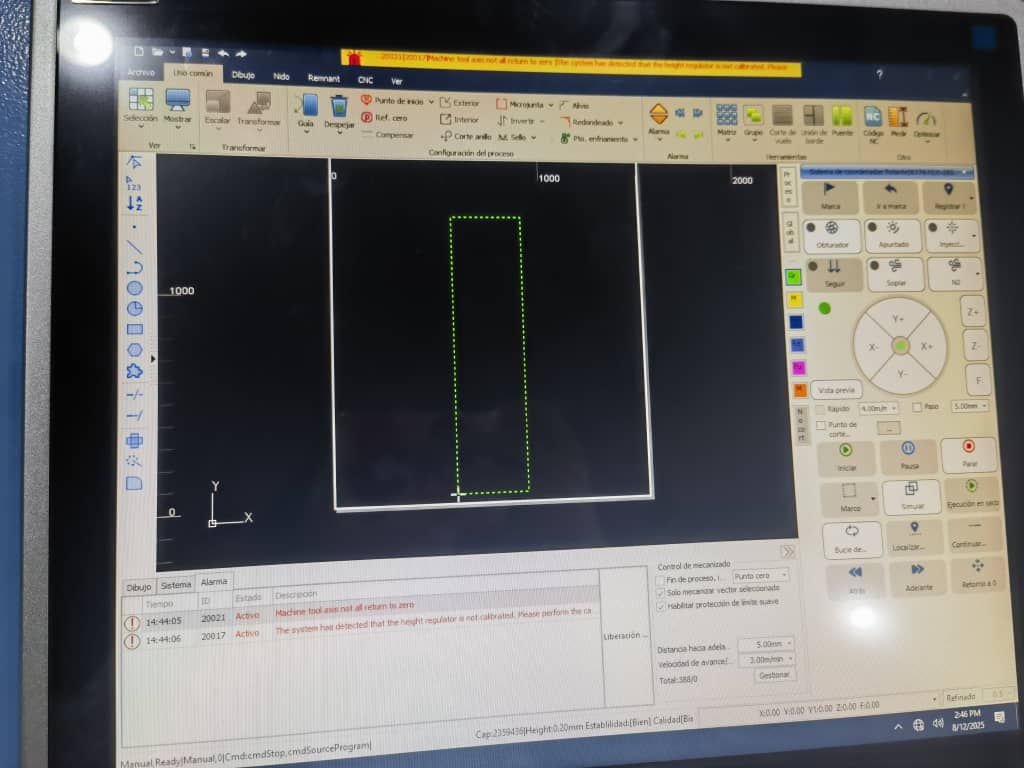Click the Gestionar button
Viewport: 1024px width, 768px height.
click(x=774, y=675)
